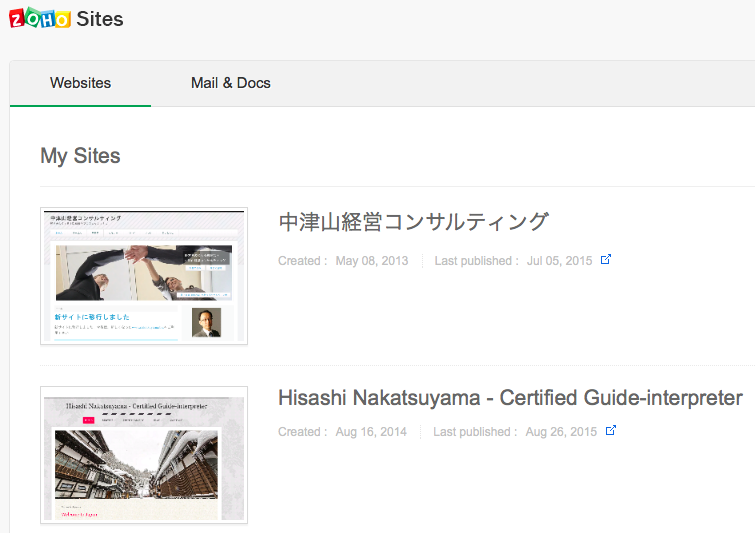The height and width of the screenshot is (533, 755).
Task: Click the Created Aug 16, 2014 date
Action: pyautogui.click(x=371, y=432)
